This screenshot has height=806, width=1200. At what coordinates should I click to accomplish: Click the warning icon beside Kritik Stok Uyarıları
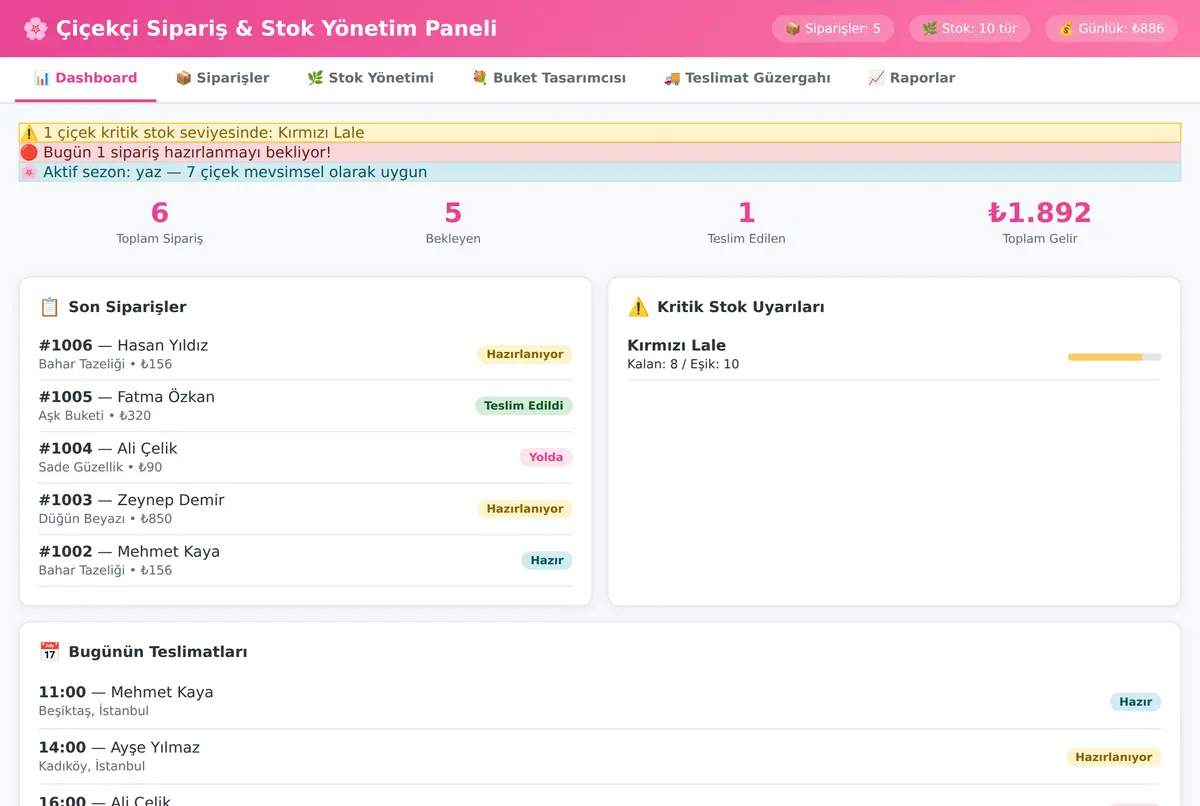[638, 307]
